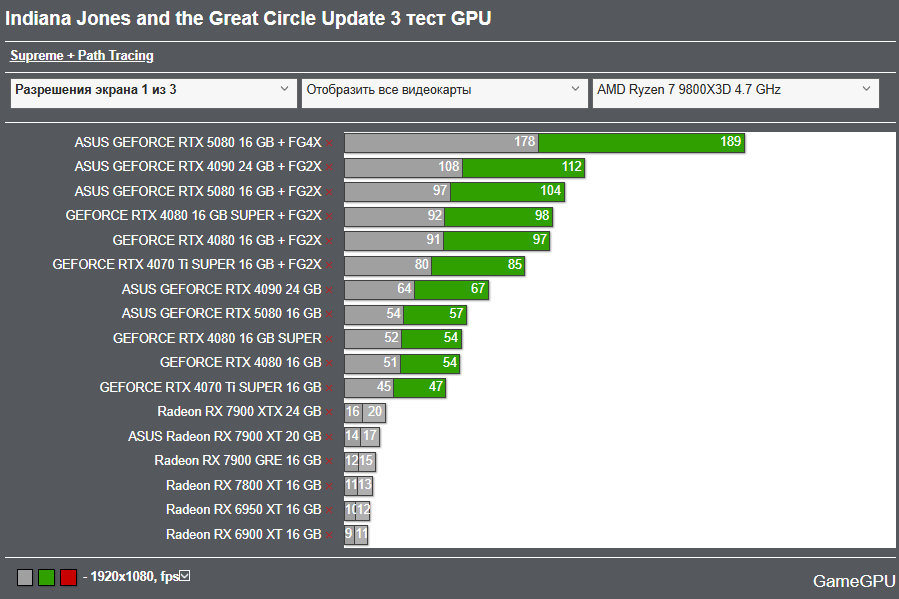Remove ASUS GEFORCE RTX 4090 24 GB + FG2X row
The width and height of the screenshot is (899, 599).
[x=329, y=167]
